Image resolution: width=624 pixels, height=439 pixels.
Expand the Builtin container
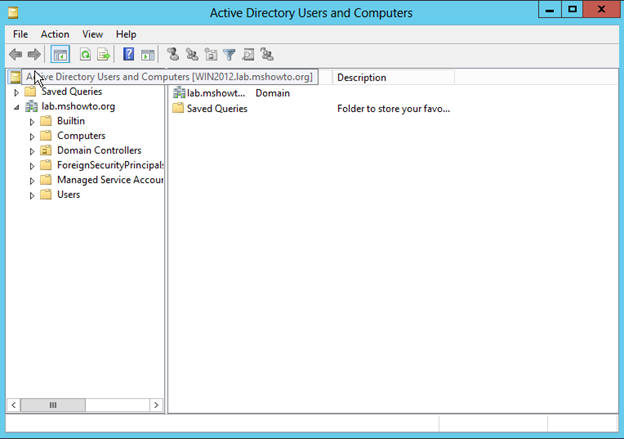click(x=32, y=122)
